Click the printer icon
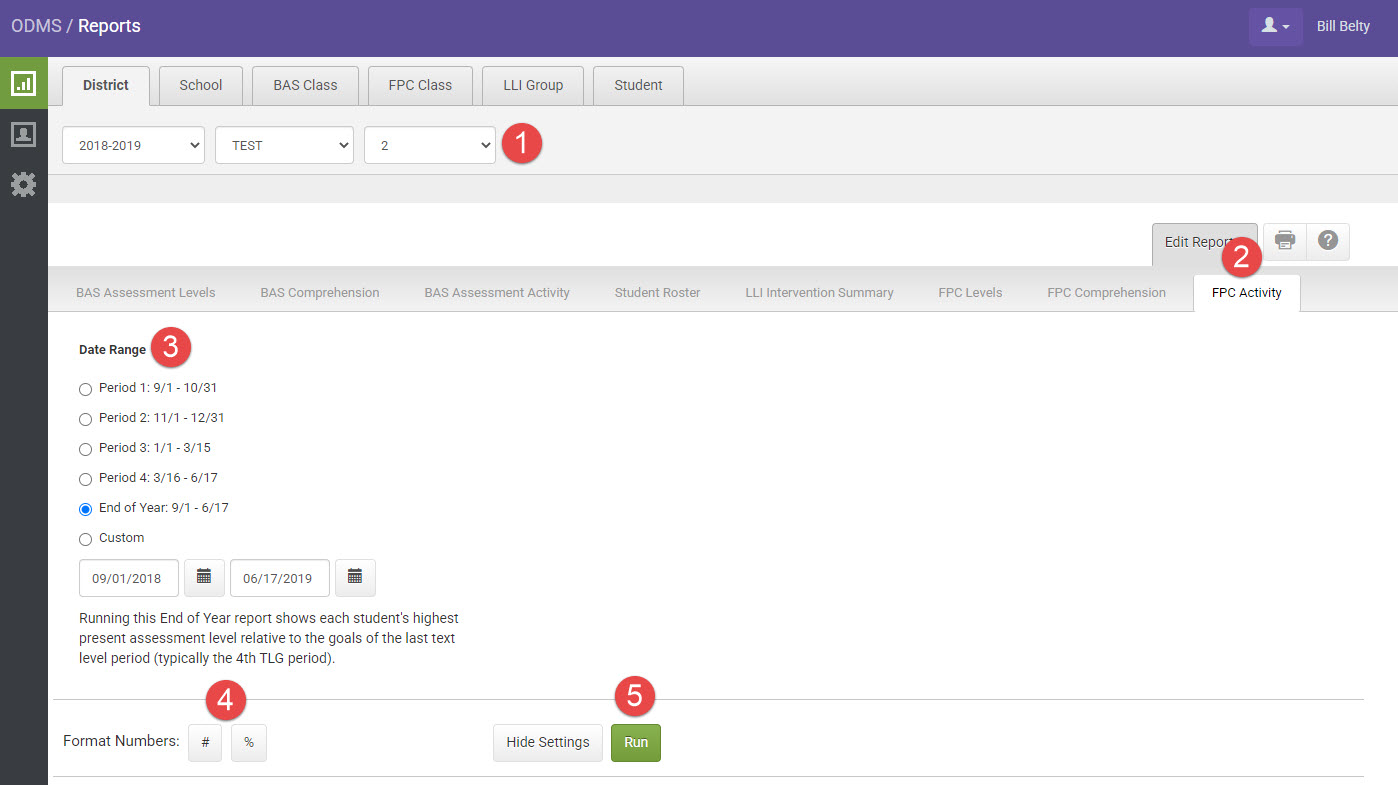1398x785 pixels. [1285, 241]
